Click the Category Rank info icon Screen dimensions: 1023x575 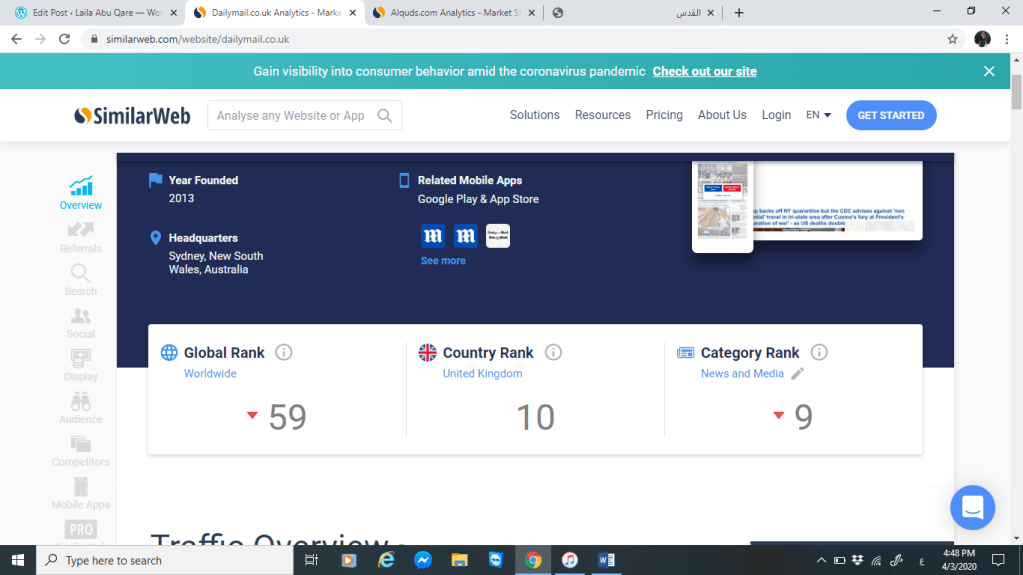[x=819, y=352]
